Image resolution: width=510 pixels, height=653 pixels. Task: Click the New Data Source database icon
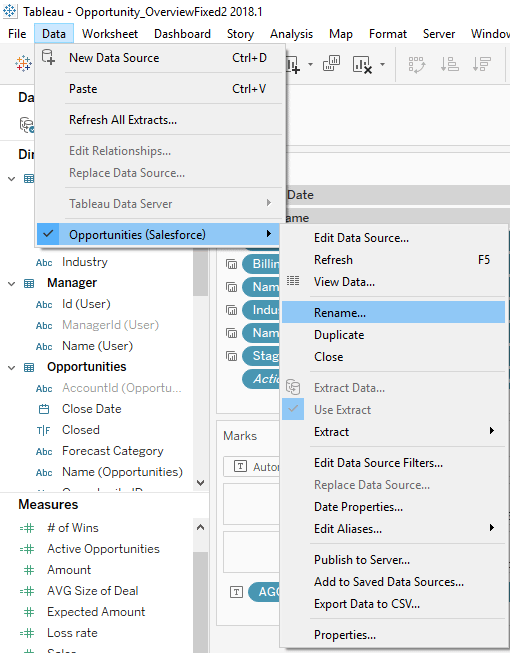tap(48, 57)
